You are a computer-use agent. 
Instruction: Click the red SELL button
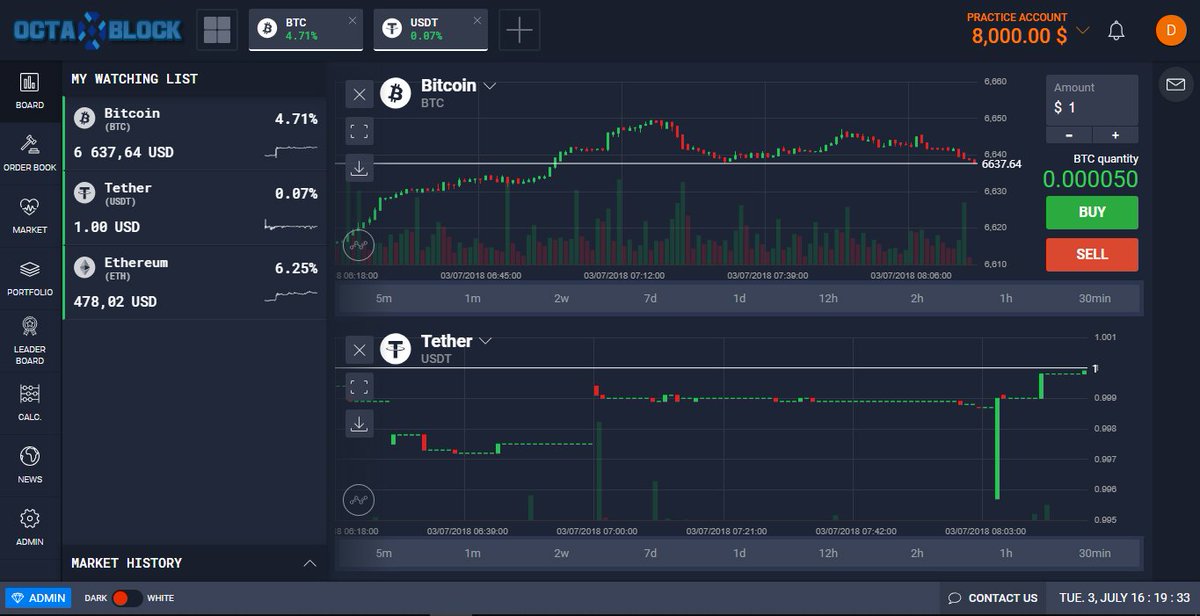pyautogui.click(x=1092, y=254)
